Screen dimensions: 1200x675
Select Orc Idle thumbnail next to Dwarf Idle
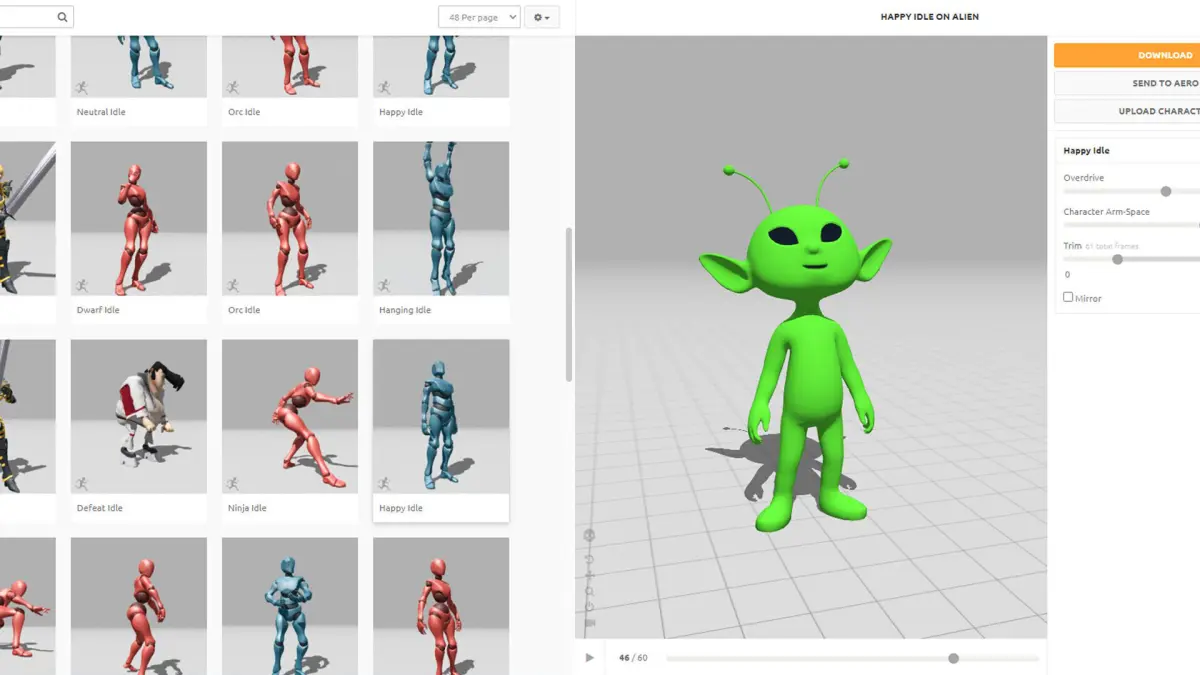[x=290, y=218]
